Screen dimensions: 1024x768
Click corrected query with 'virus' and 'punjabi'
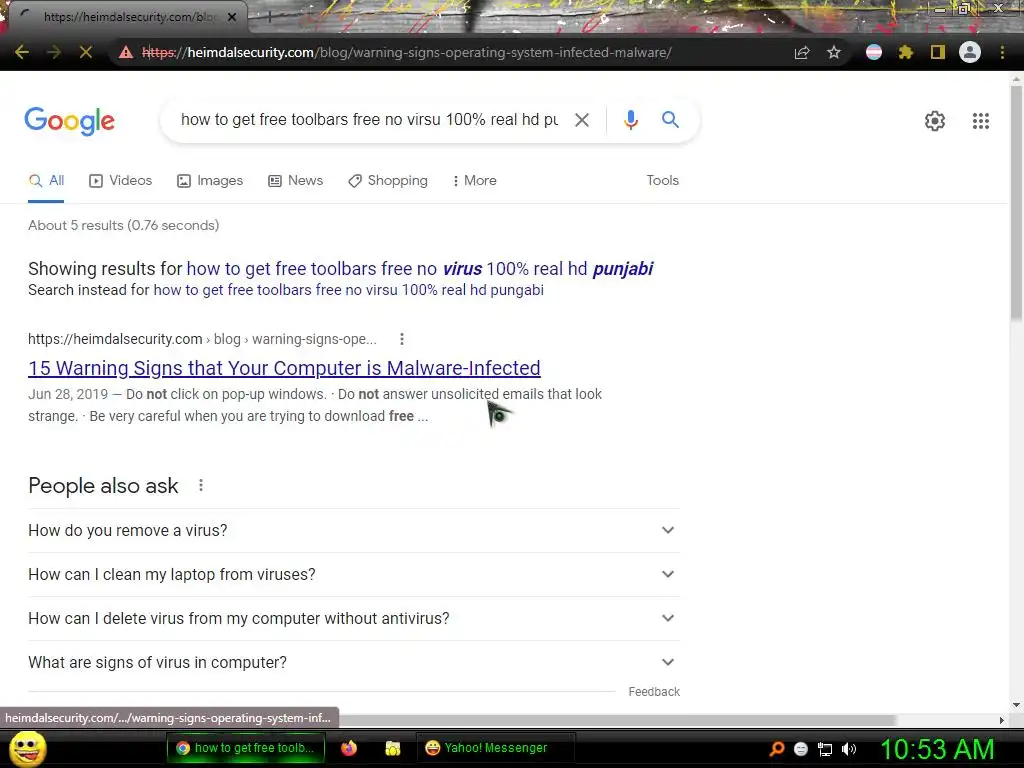(420, 268)
